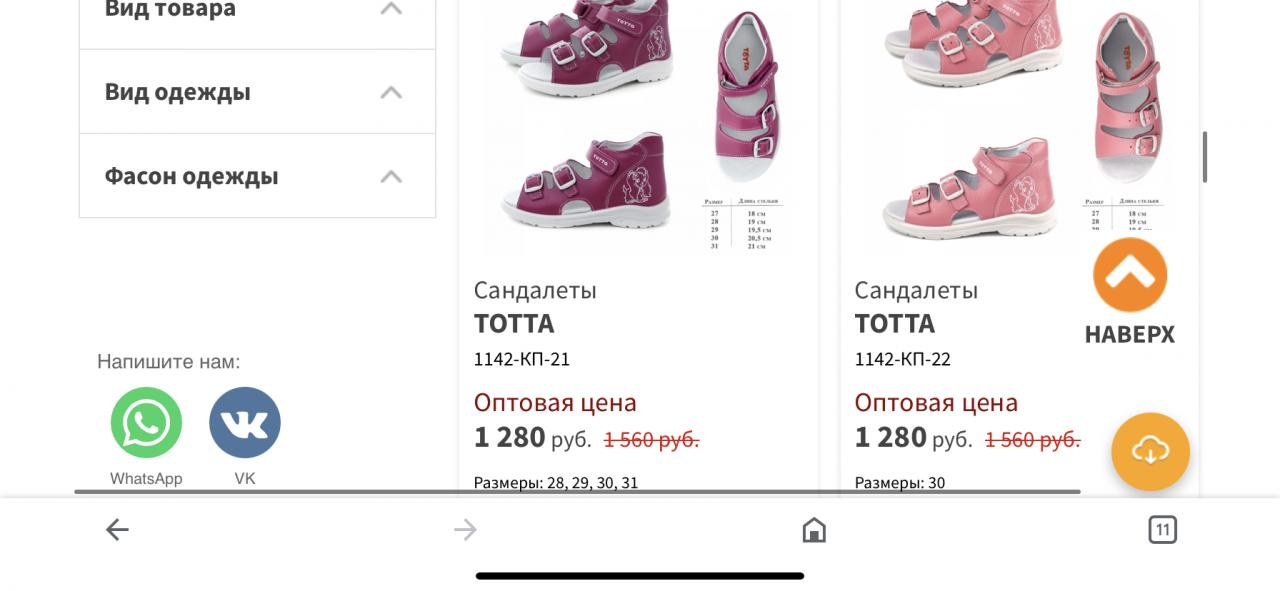The width and height of the screenshot is (1280, 591).
Task: Collapse the Вид одежды filter chevron
Action: tap(391, 92)
